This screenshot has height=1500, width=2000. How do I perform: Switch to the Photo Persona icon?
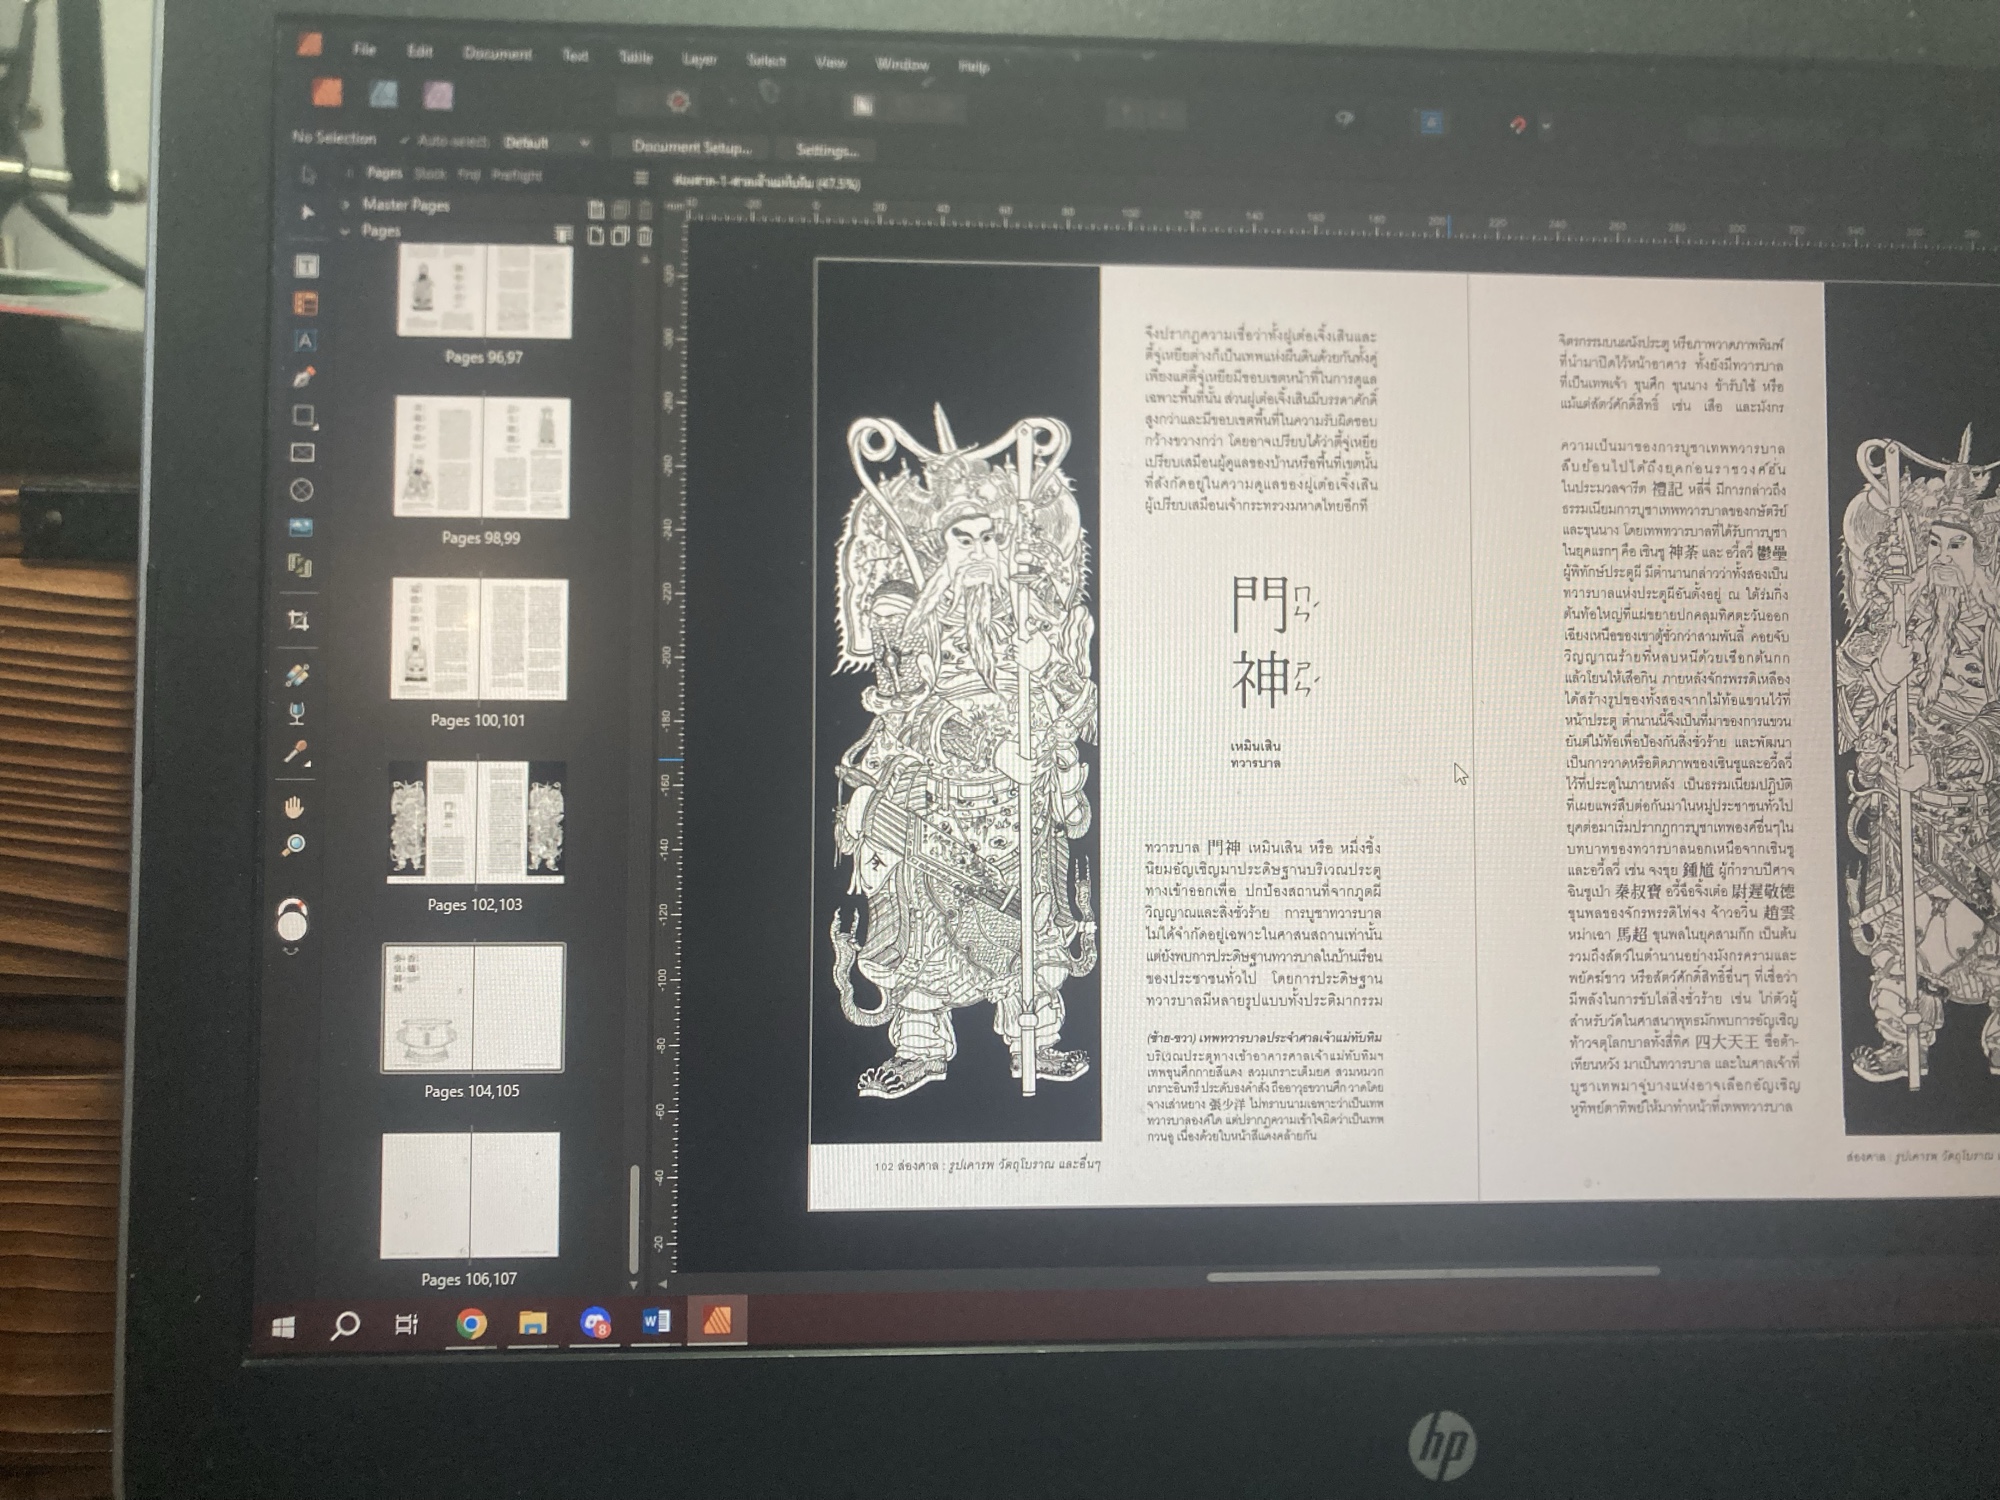pos(438,96)
